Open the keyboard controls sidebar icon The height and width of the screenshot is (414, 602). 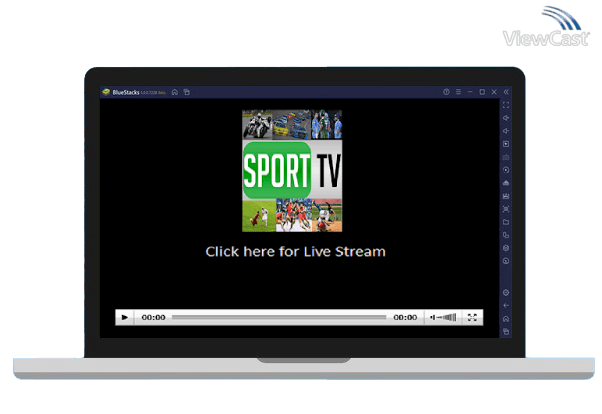click(x=506, y=157)
